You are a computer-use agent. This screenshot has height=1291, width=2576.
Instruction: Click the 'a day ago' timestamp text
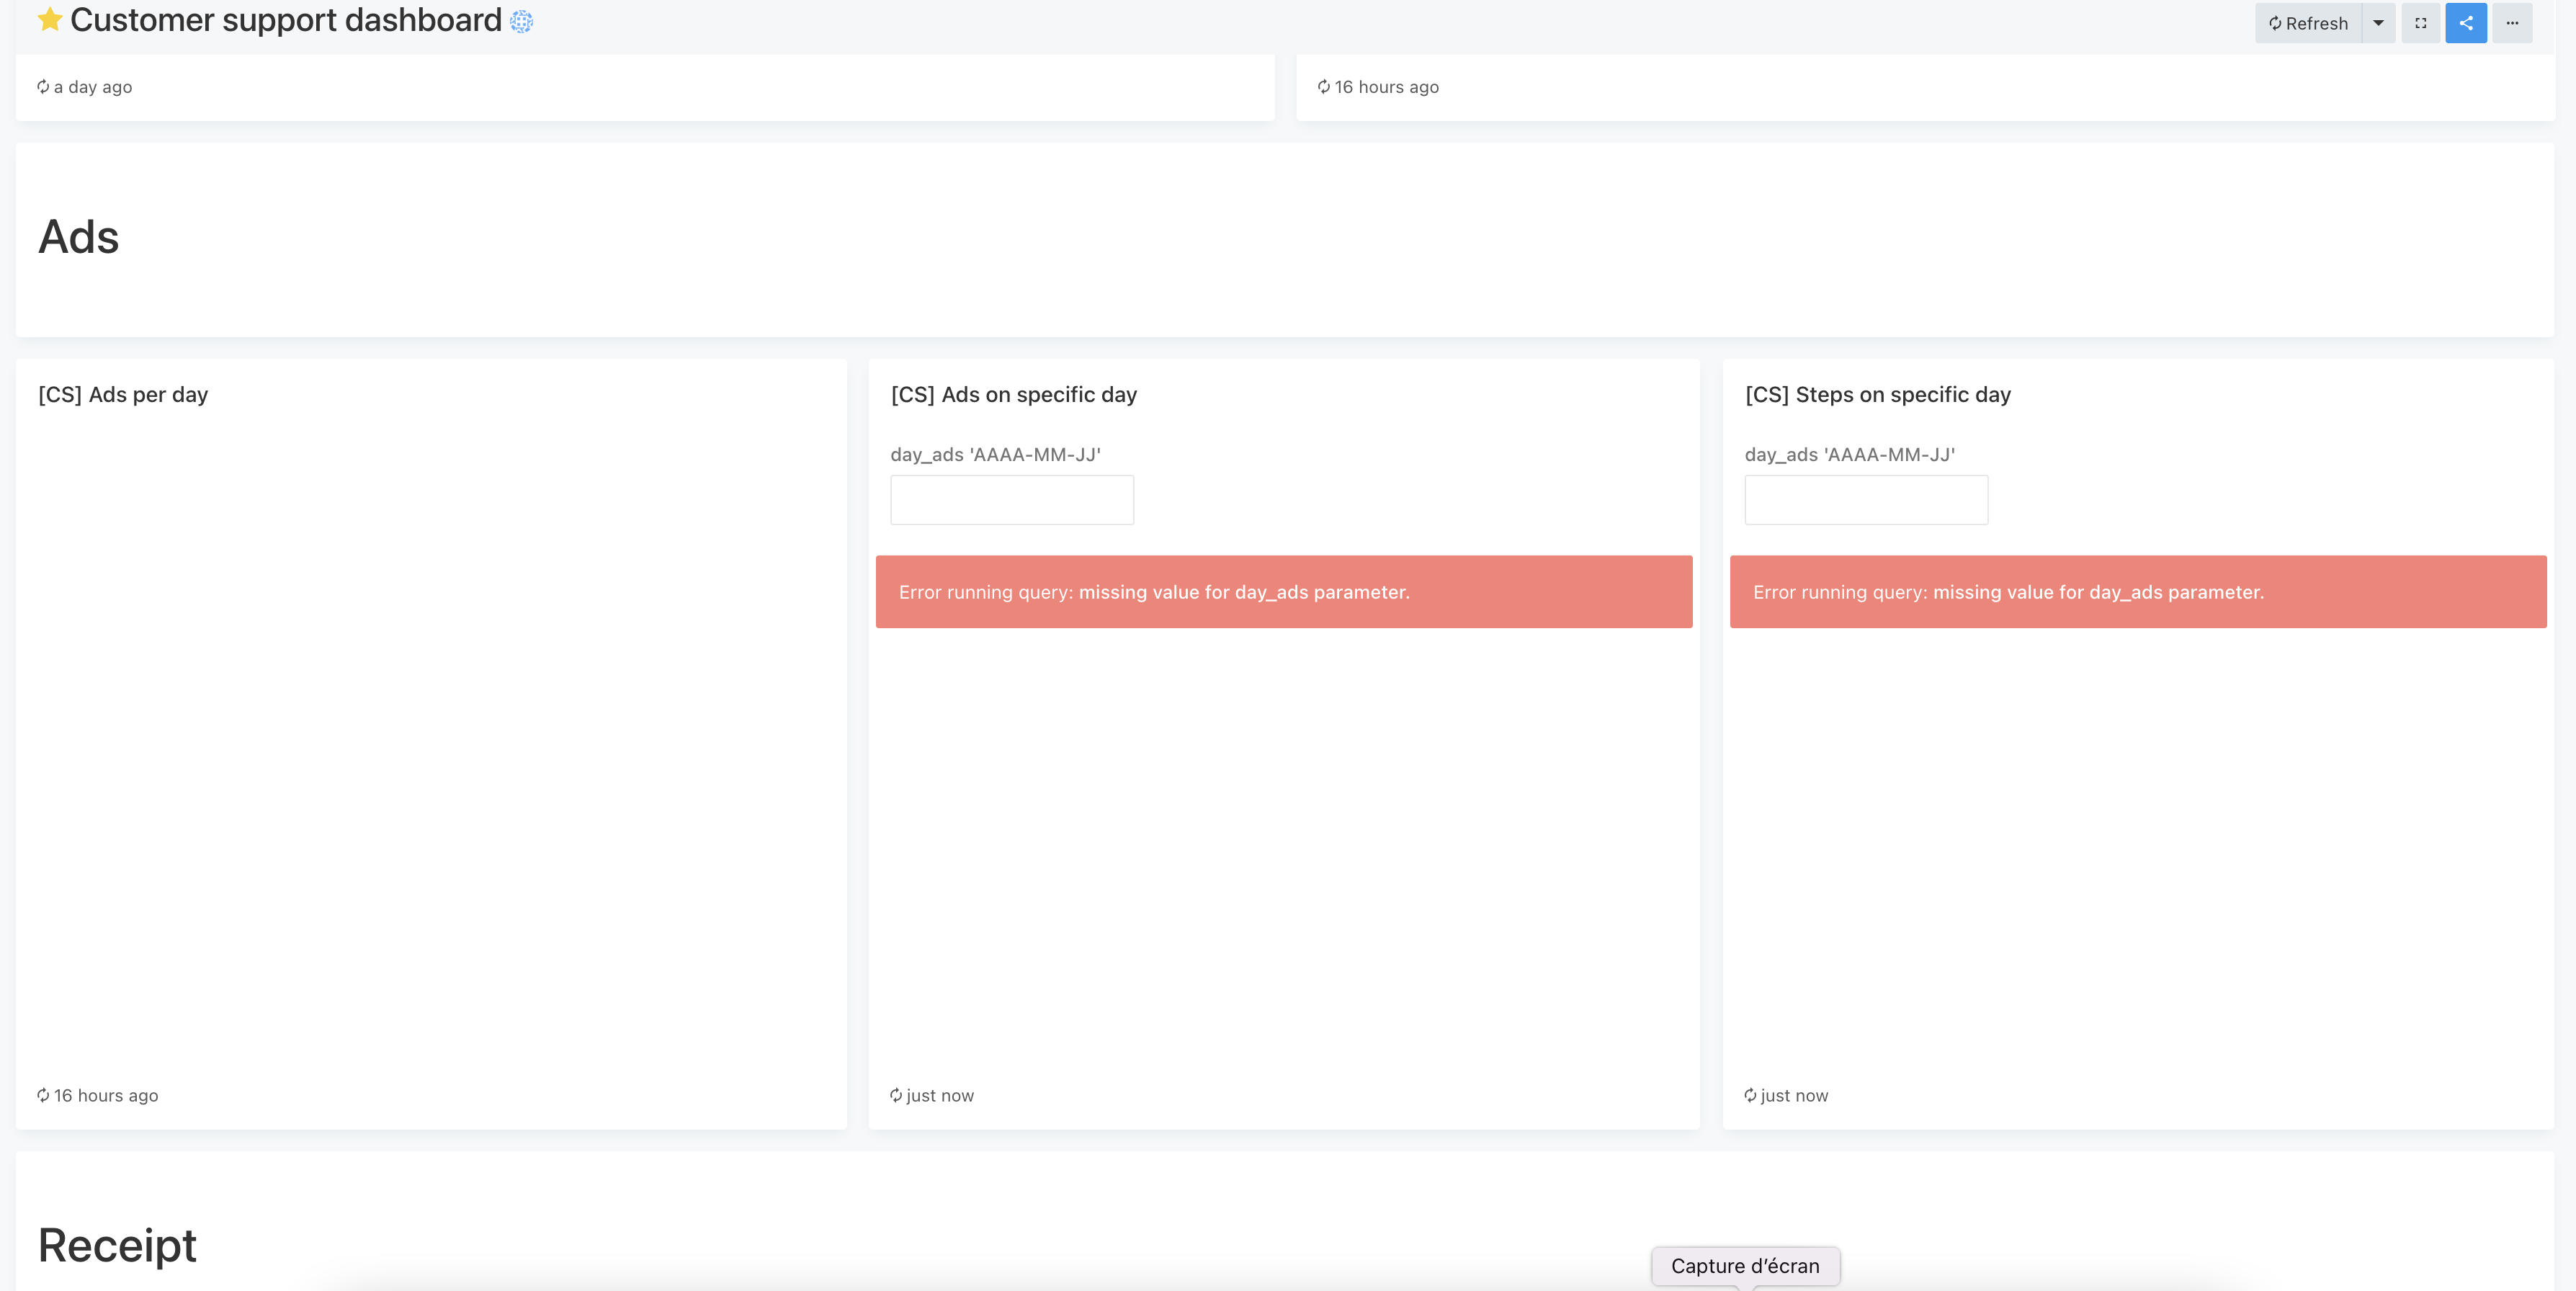coord(93,87)
